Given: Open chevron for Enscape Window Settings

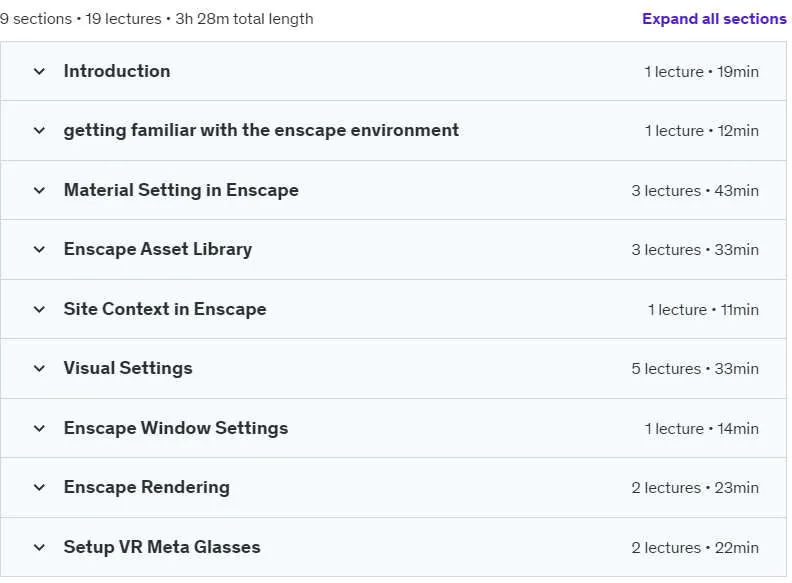Looking at the screenshot, I should pyautogui.click(x=39, y=429).
